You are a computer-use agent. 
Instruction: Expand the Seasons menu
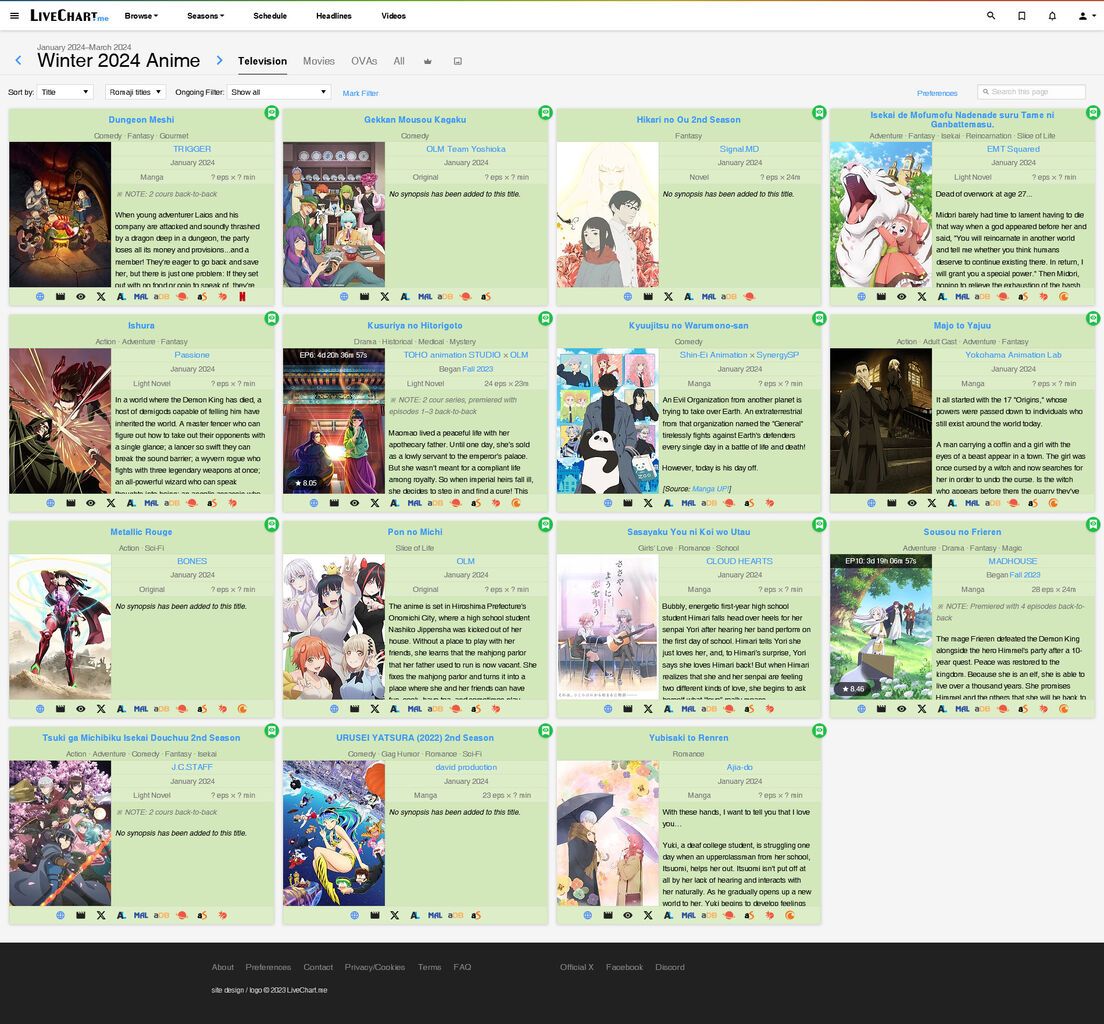point(205,15)
